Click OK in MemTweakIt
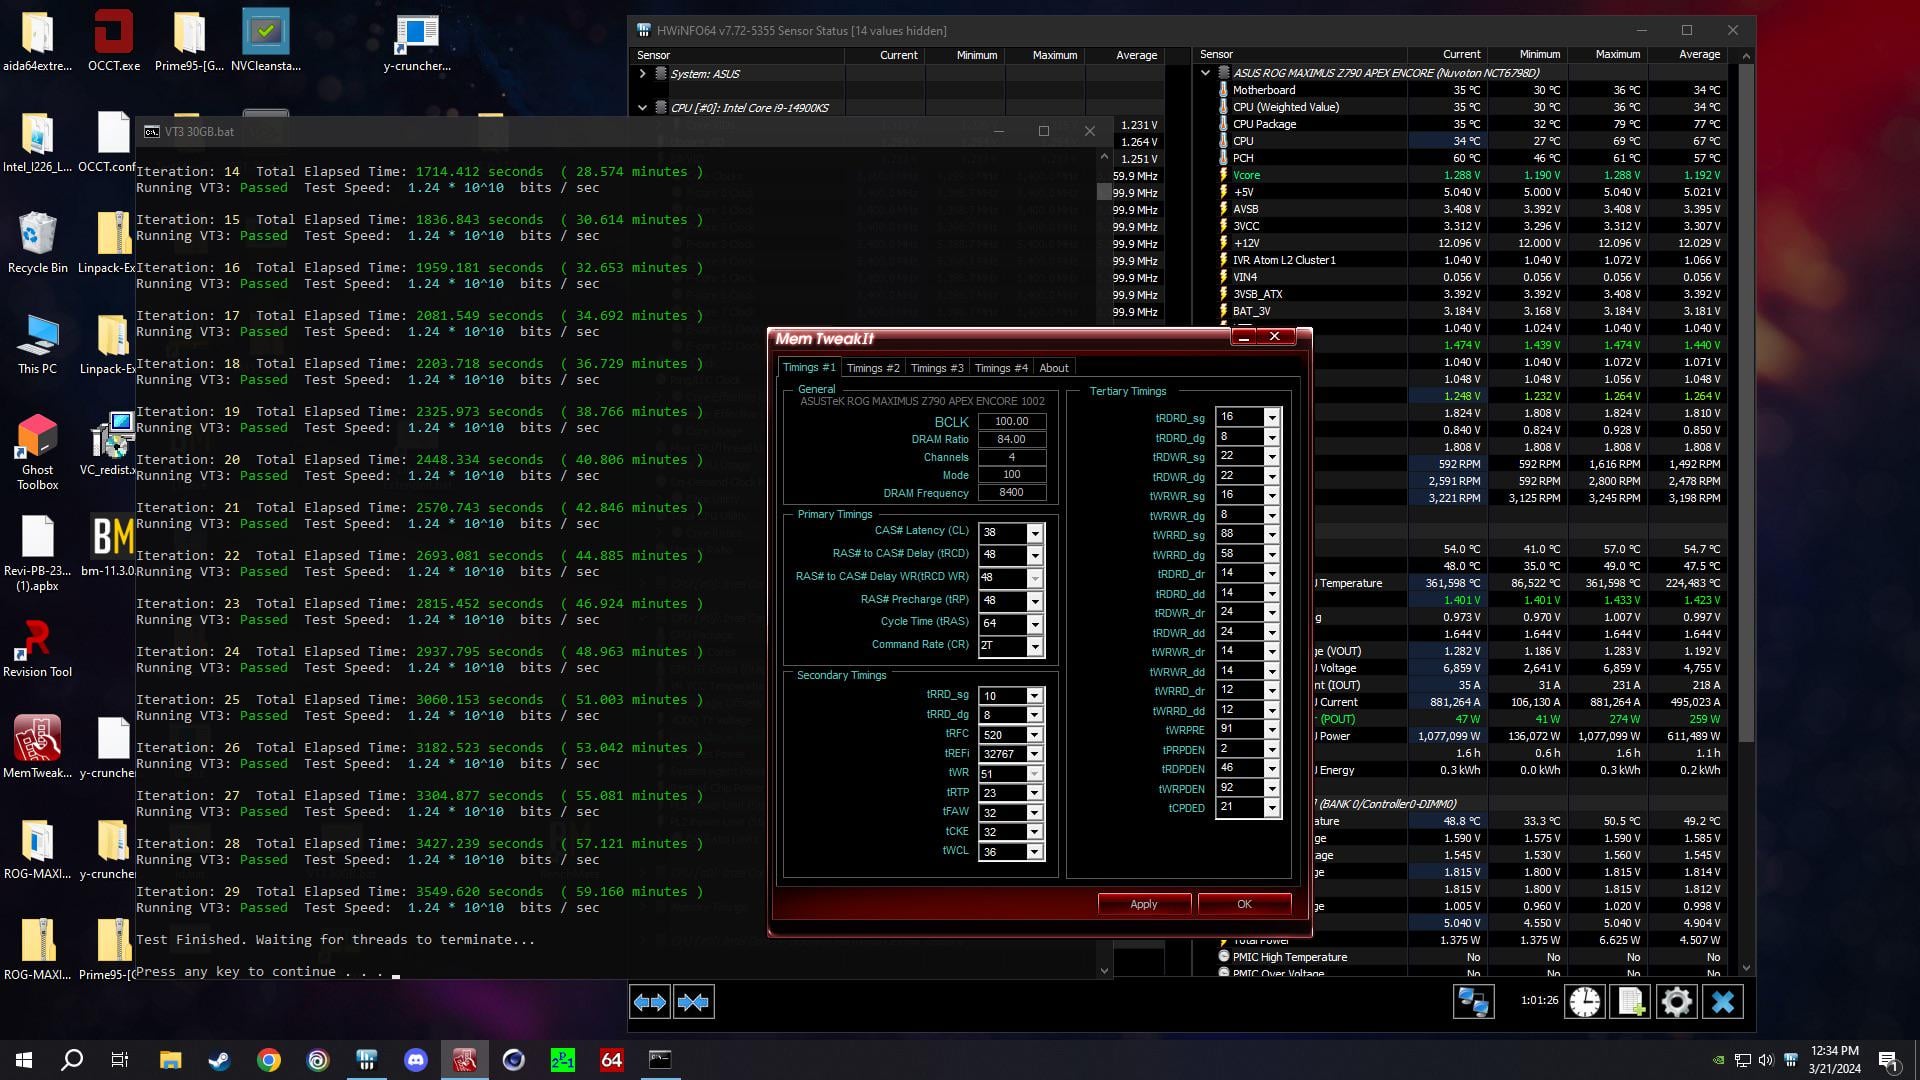This screenshot has width=1920, height=1080. 1244,904
